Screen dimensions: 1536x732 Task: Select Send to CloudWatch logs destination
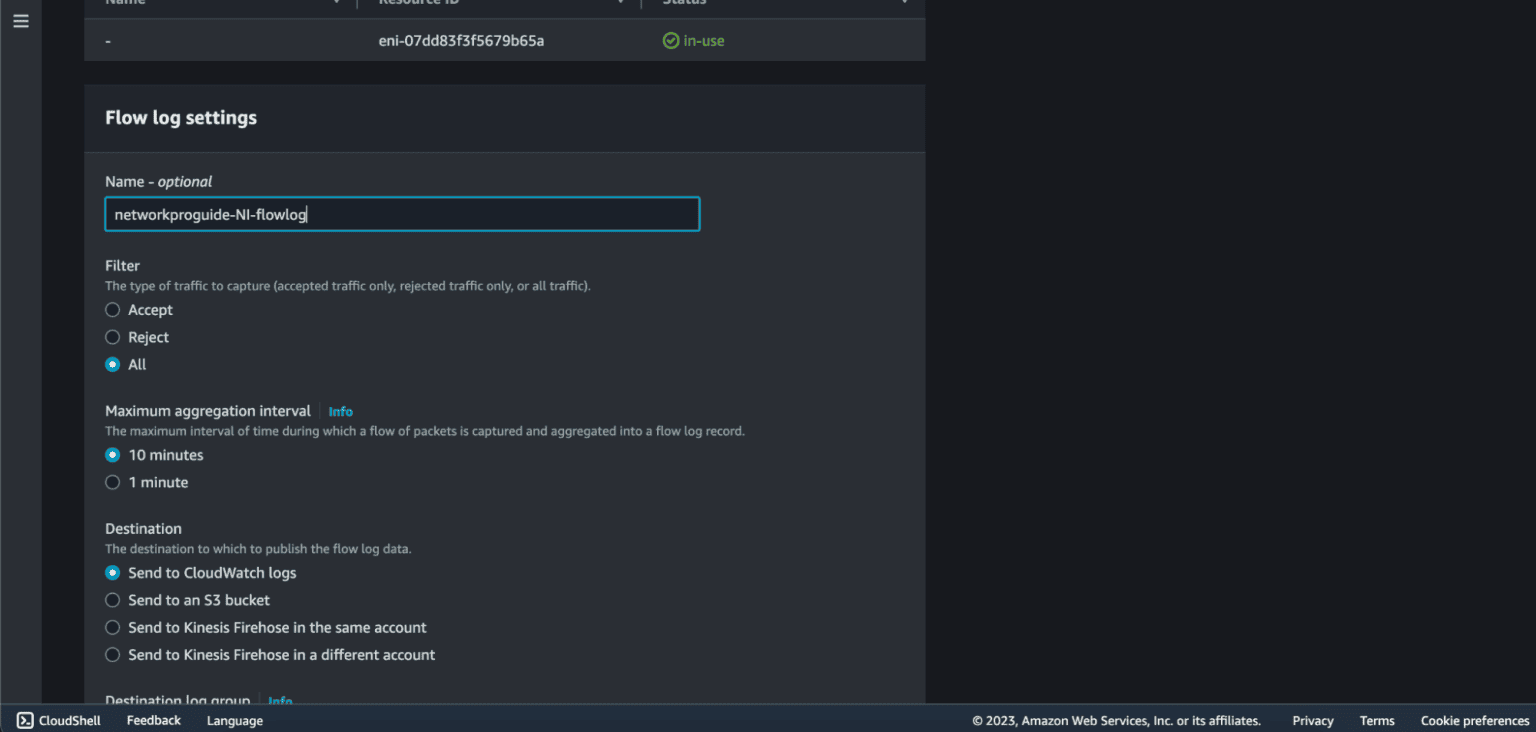click(x=113, y=573)
